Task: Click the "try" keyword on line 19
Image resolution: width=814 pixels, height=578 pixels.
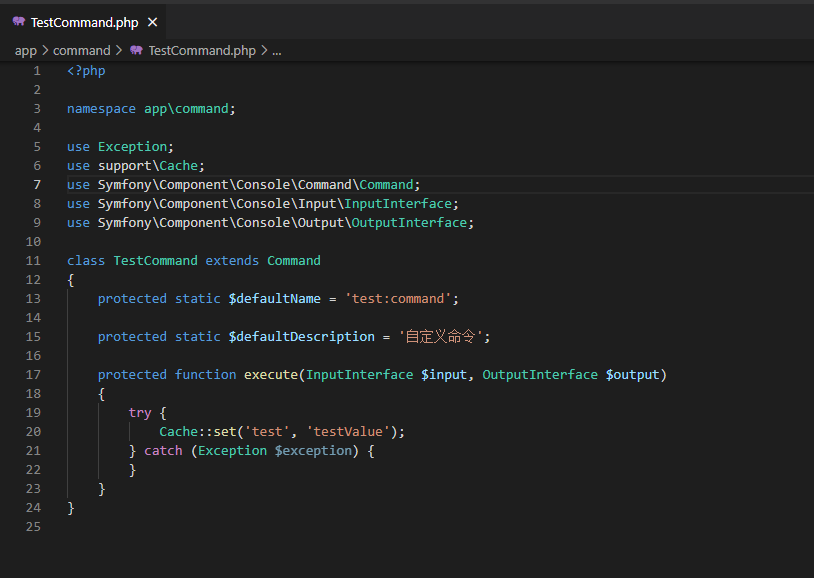Action: 140,413
